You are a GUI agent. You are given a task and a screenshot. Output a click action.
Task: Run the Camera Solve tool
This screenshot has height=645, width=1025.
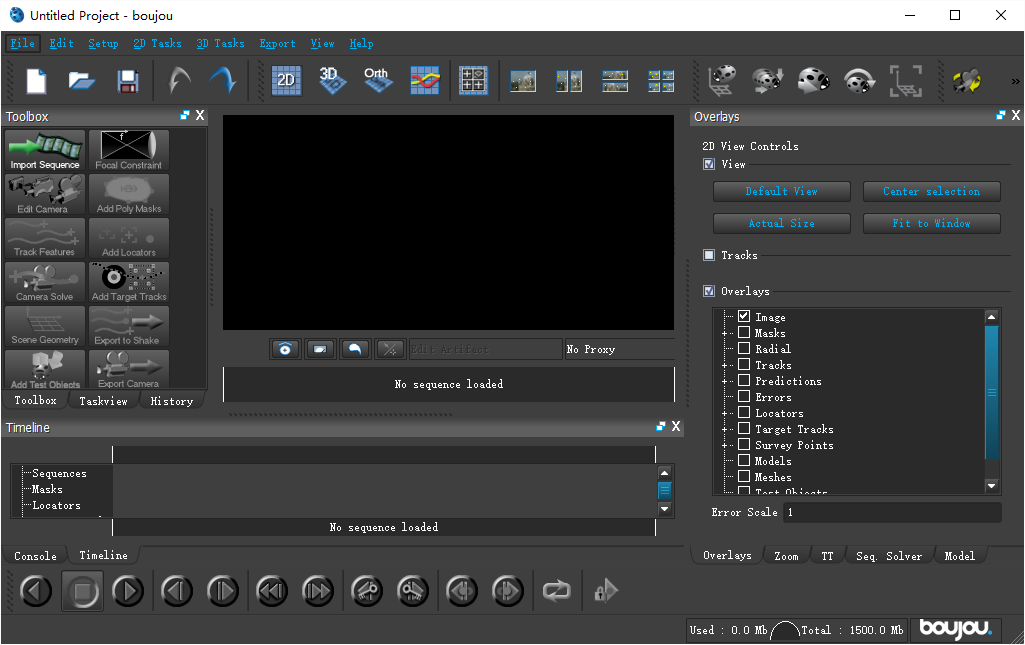45,282
